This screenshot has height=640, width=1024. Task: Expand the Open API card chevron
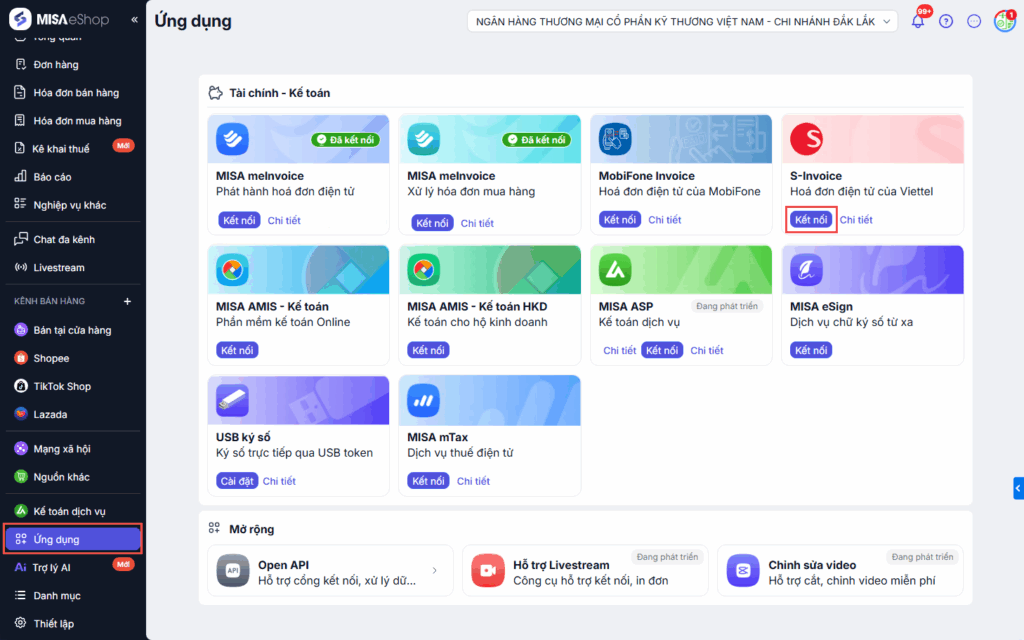pyautogui.click(x=435, y=571)
